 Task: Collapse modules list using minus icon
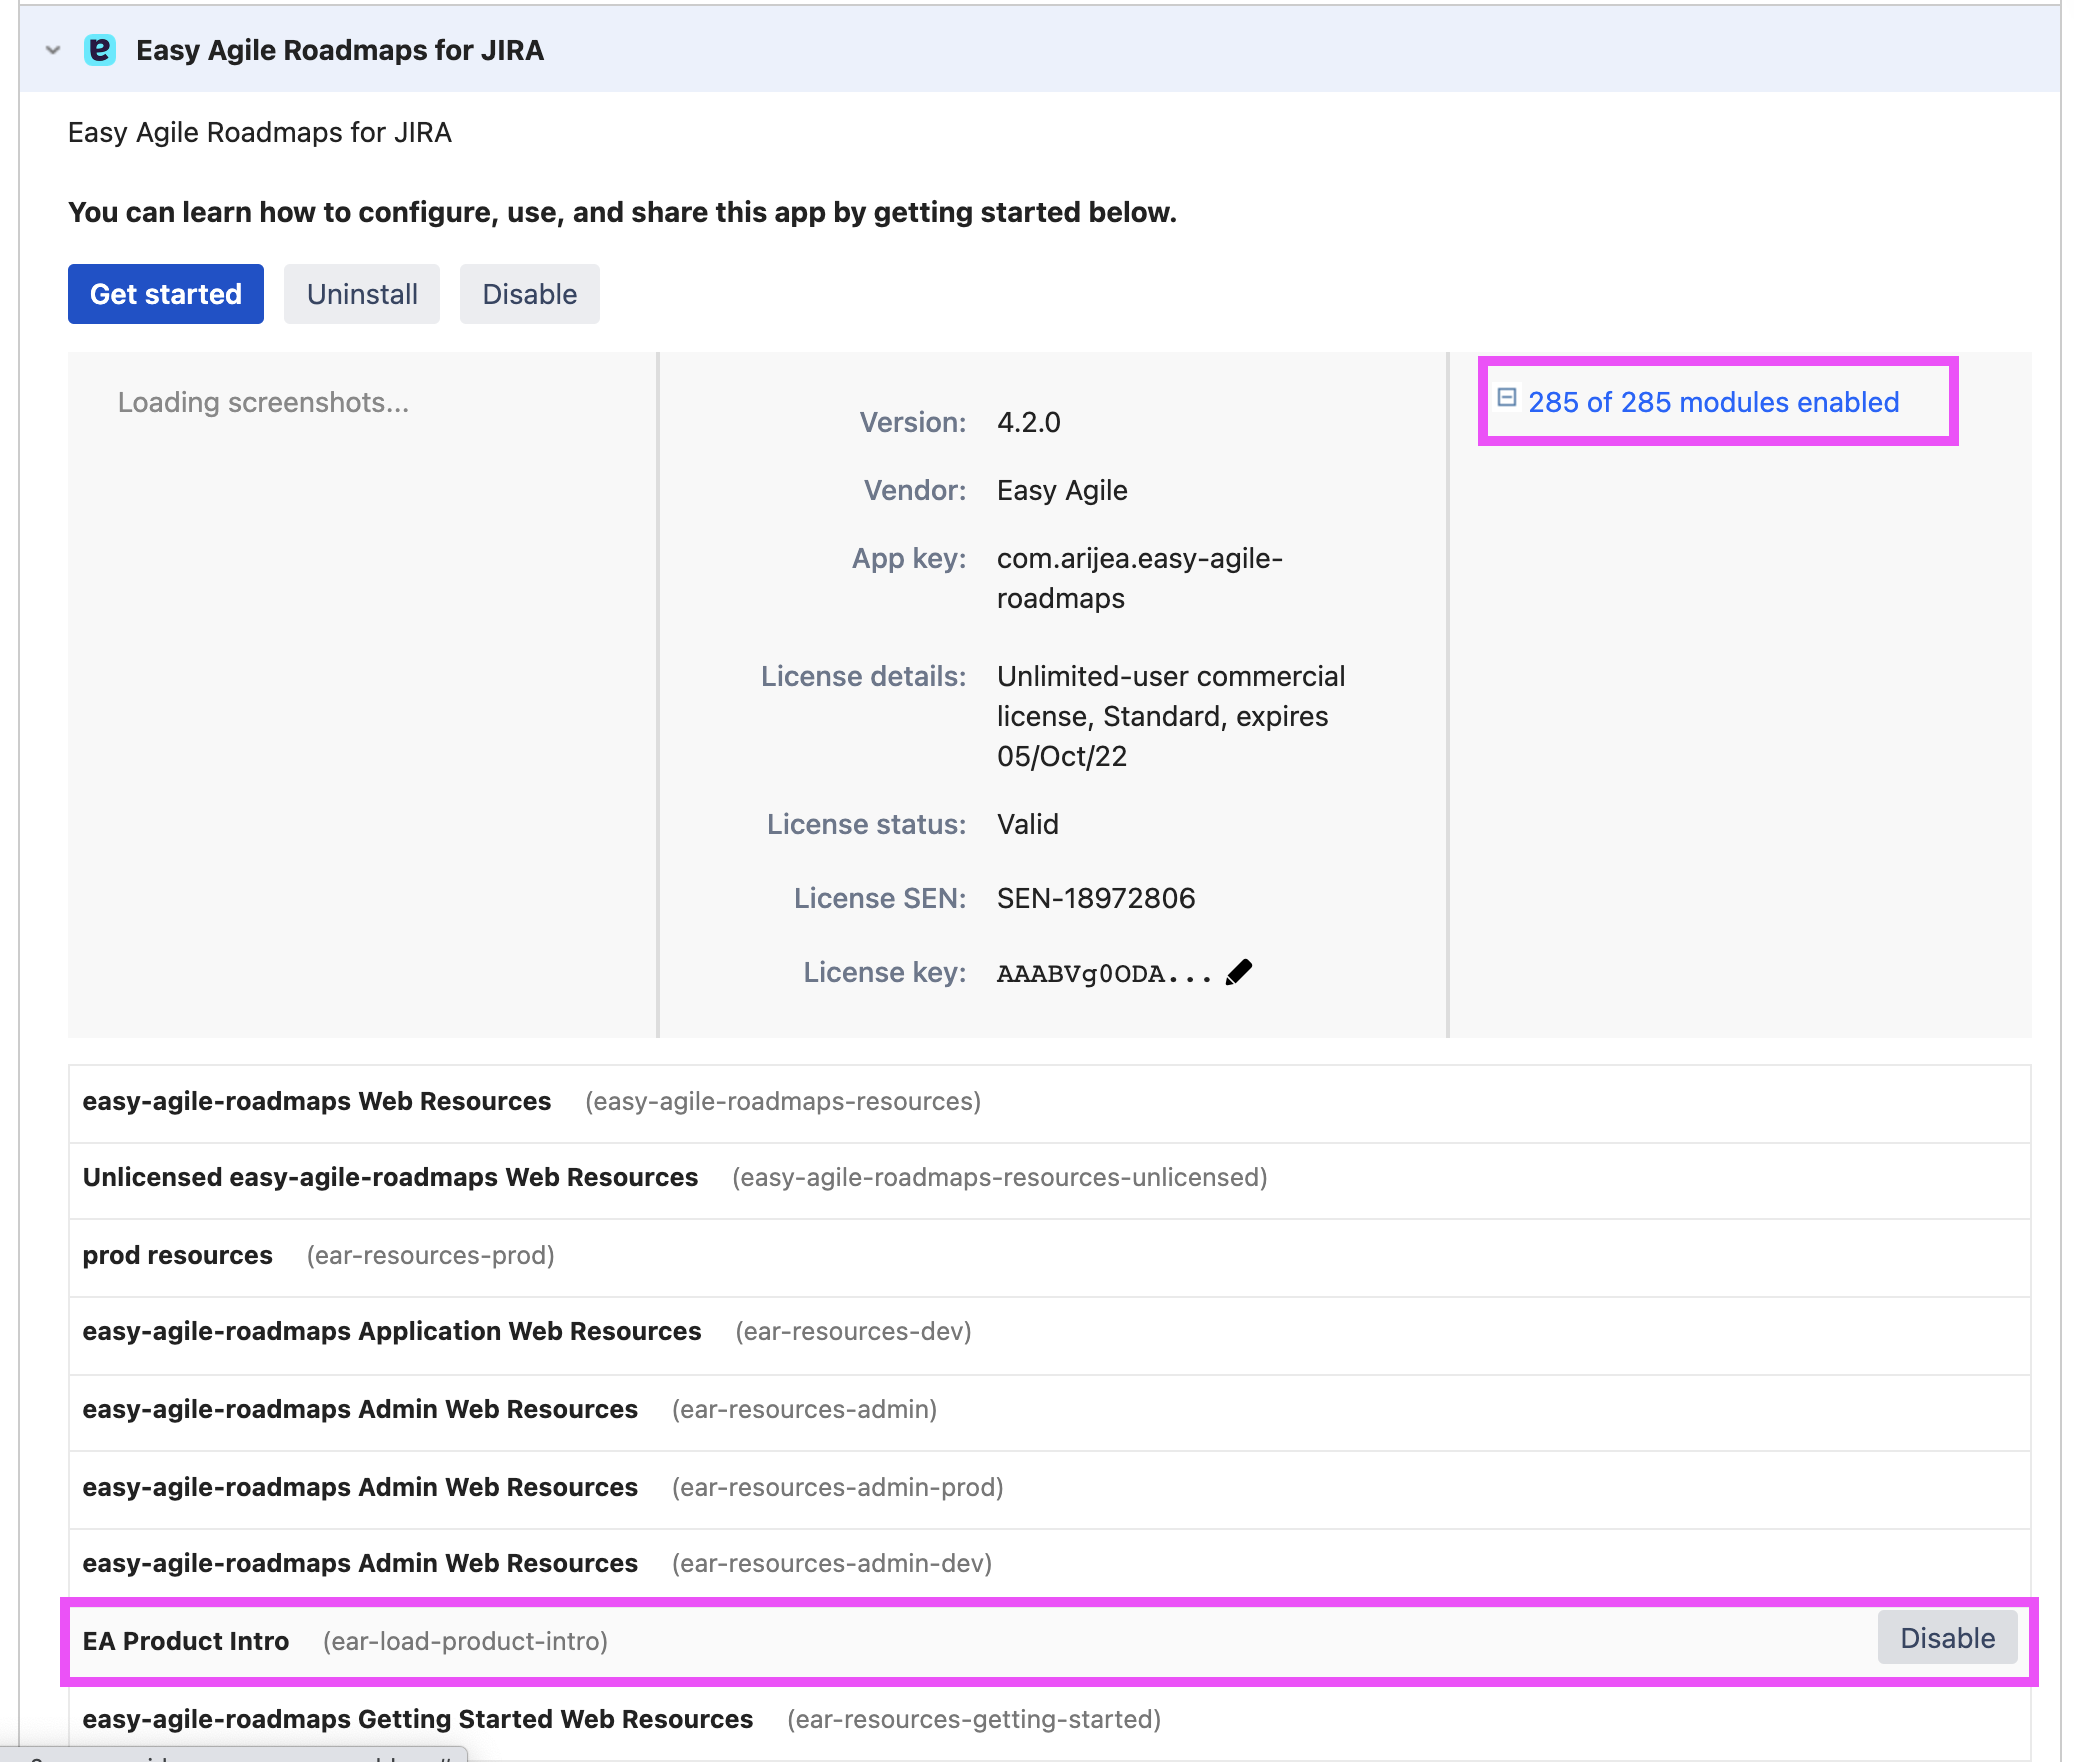[x=1506, y=398]
